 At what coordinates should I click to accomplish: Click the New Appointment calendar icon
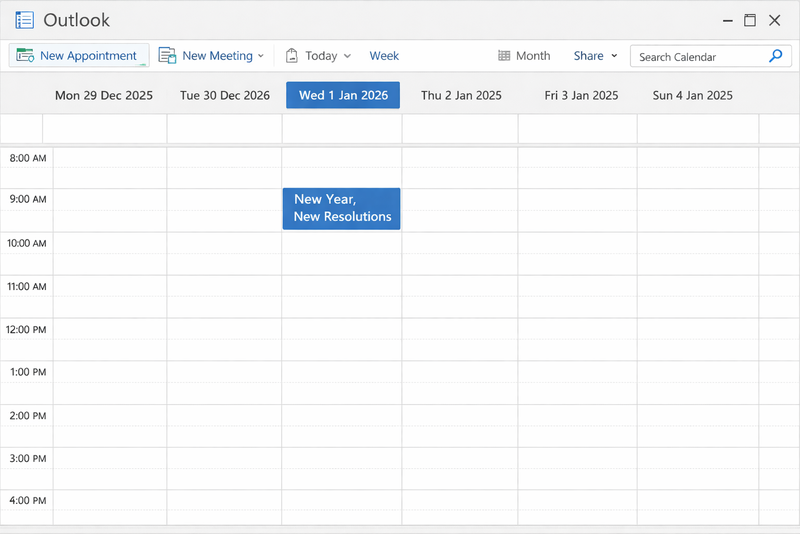point(24,56)
